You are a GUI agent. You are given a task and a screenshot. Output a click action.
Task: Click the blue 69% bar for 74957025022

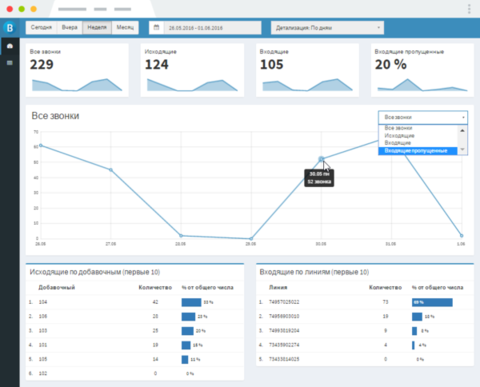pos(432,302)
